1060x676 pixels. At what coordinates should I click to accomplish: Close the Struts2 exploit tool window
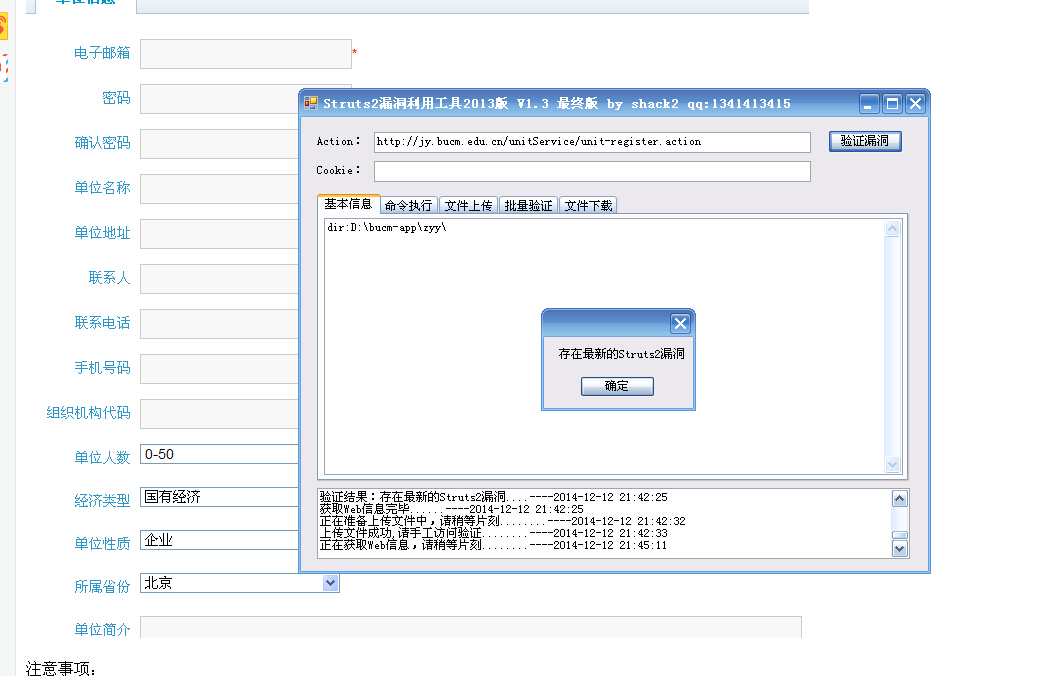(915, 103)
